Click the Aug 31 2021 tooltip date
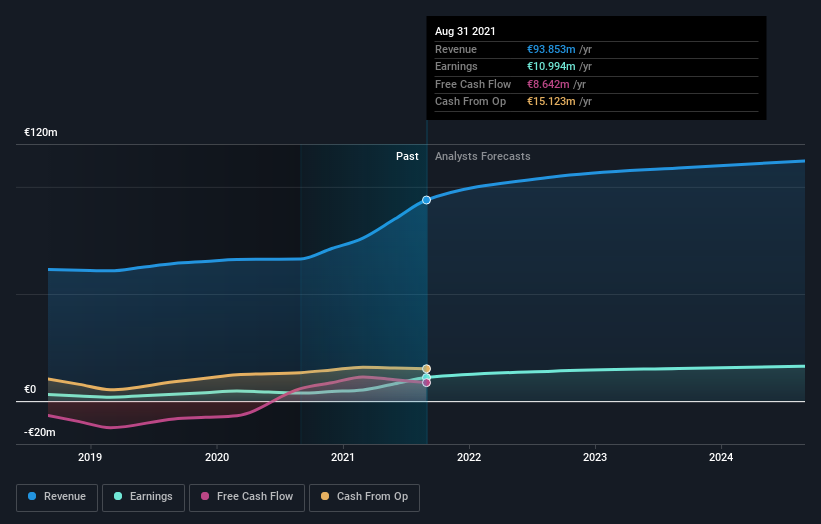 point(465,31)
